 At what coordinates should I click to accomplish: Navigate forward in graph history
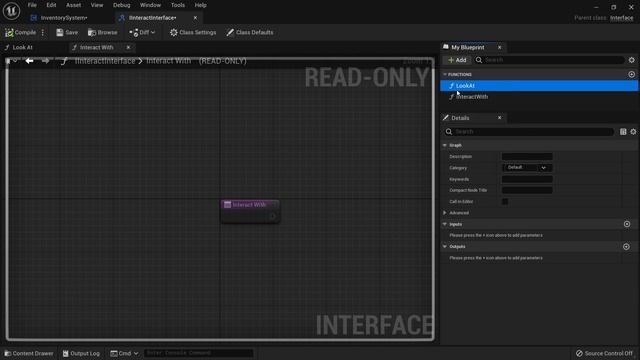click(x=45, y=61)
